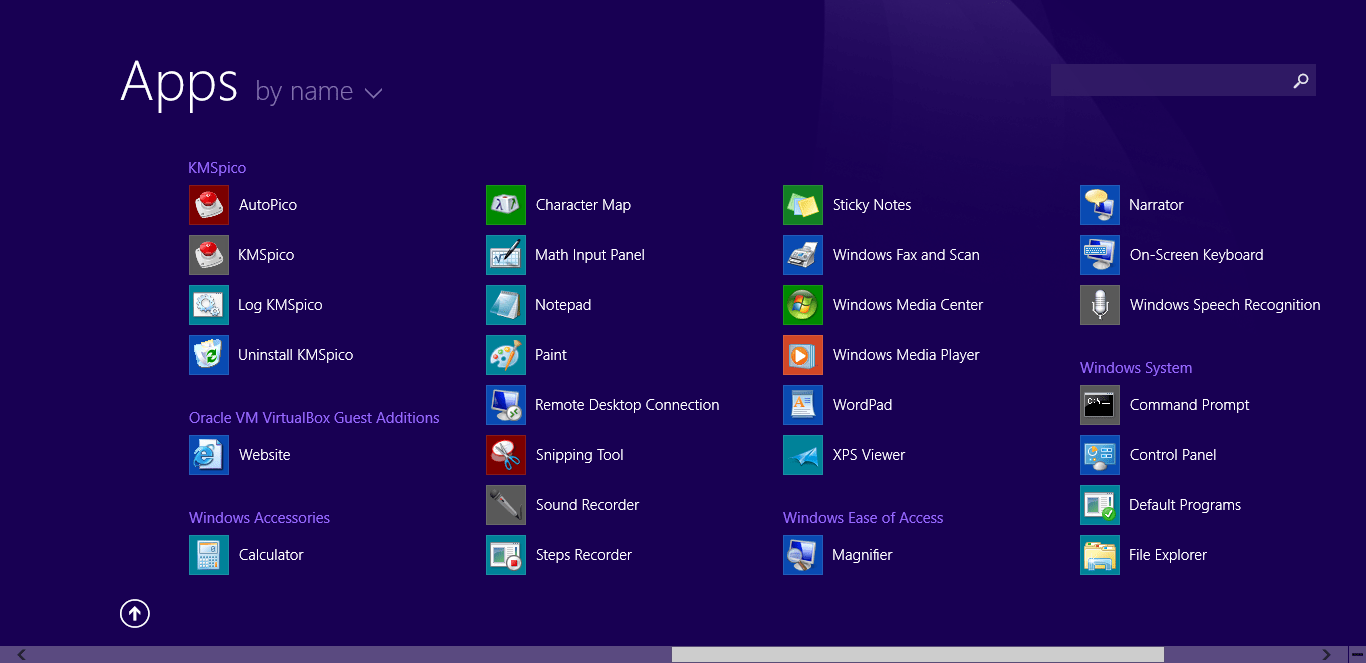
Task: Open the Windows Fax and Scan icon
Action: (x=803, y=255)
